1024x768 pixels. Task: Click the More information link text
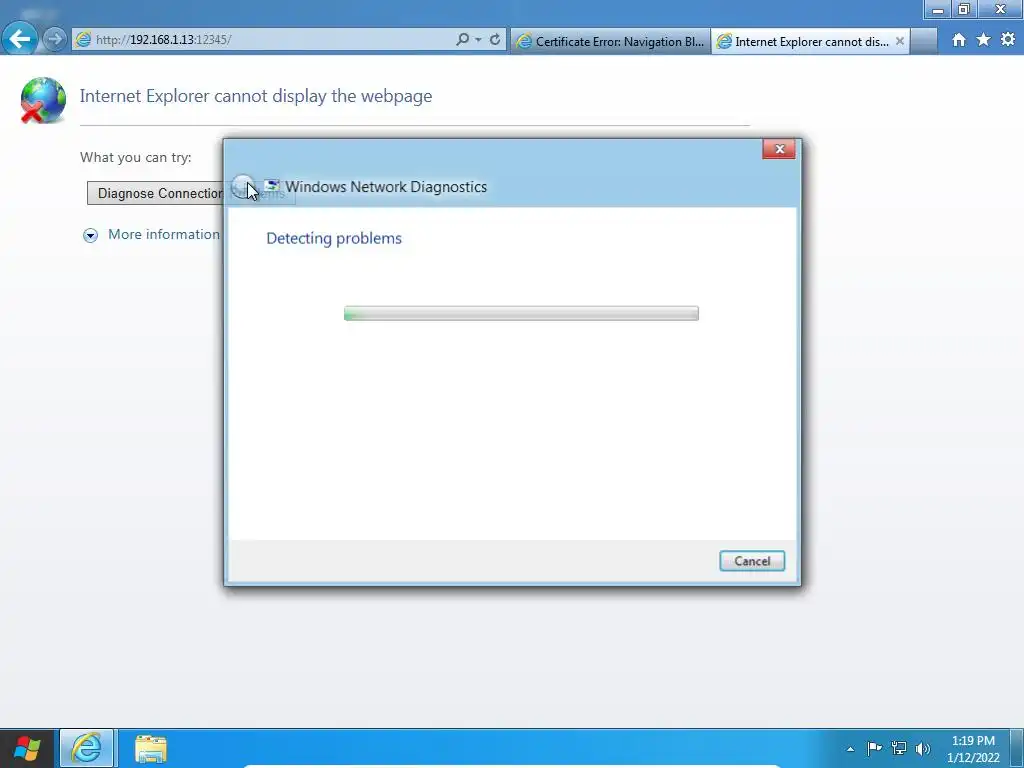(x=164, y=234)
